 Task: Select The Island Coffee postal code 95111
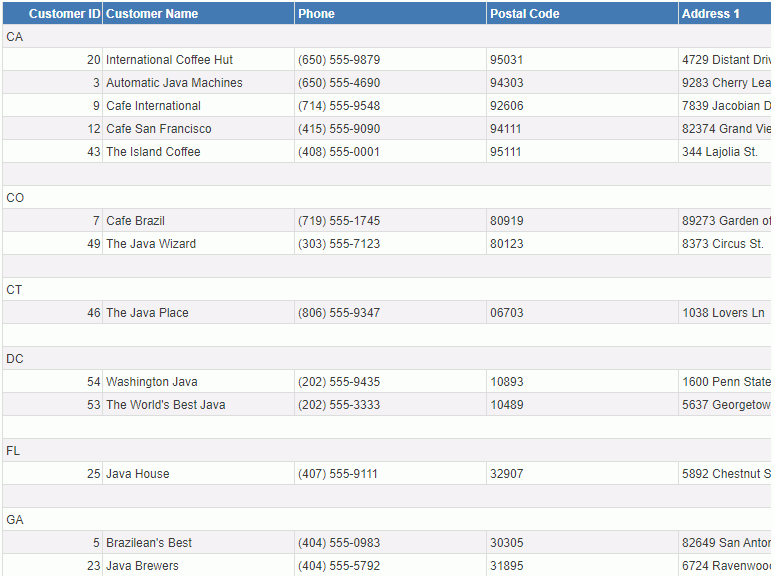coord(506,152)
